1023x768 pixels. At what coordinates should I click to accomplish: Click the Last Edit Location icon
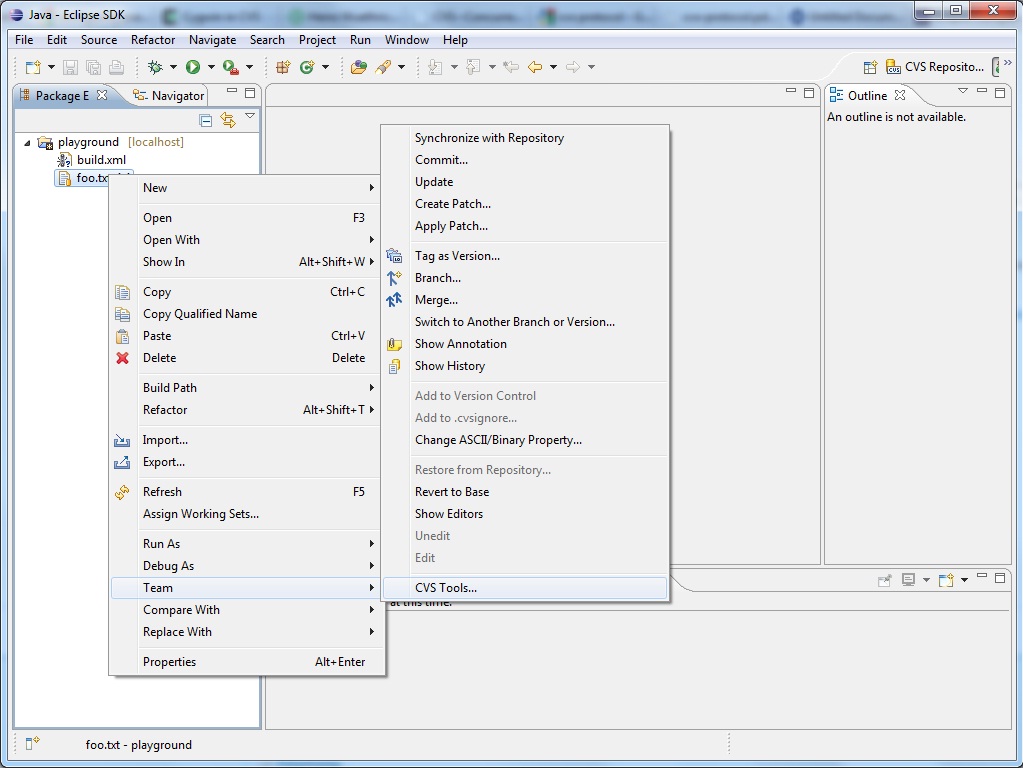click(x=511, y=67)
